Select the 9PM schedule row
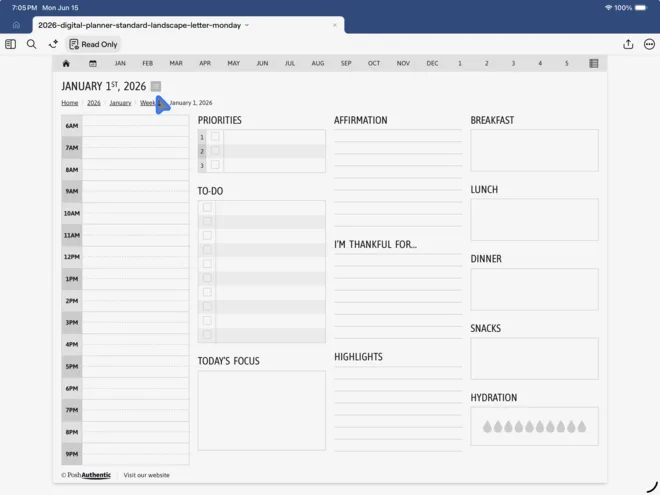660x495 pixels. 125,454
